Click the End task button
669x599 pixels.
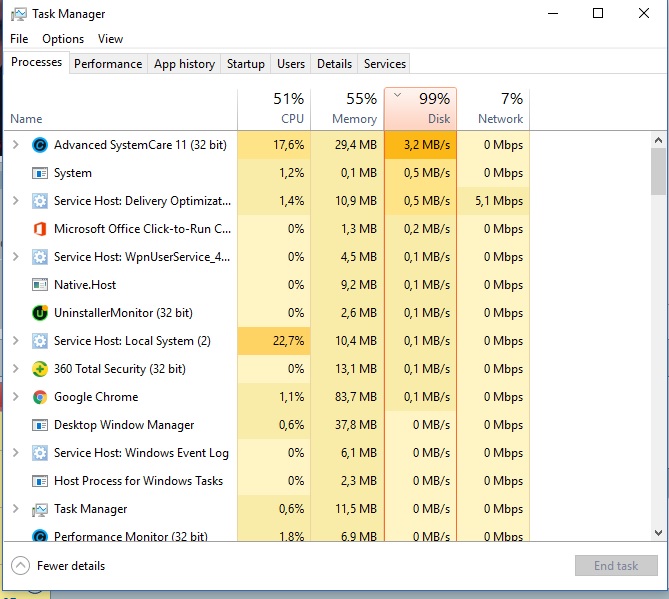616,566
